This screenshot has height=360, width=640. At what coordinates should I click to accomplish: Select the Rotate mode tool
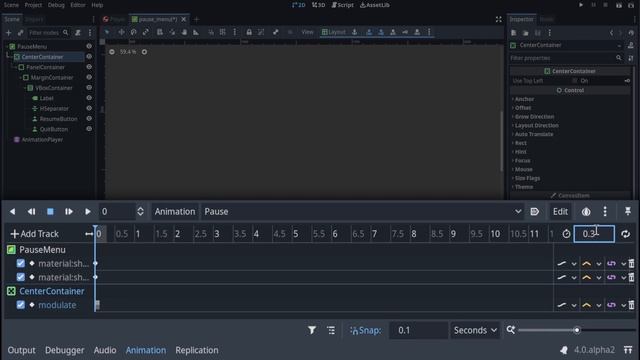tap(133, 32)
